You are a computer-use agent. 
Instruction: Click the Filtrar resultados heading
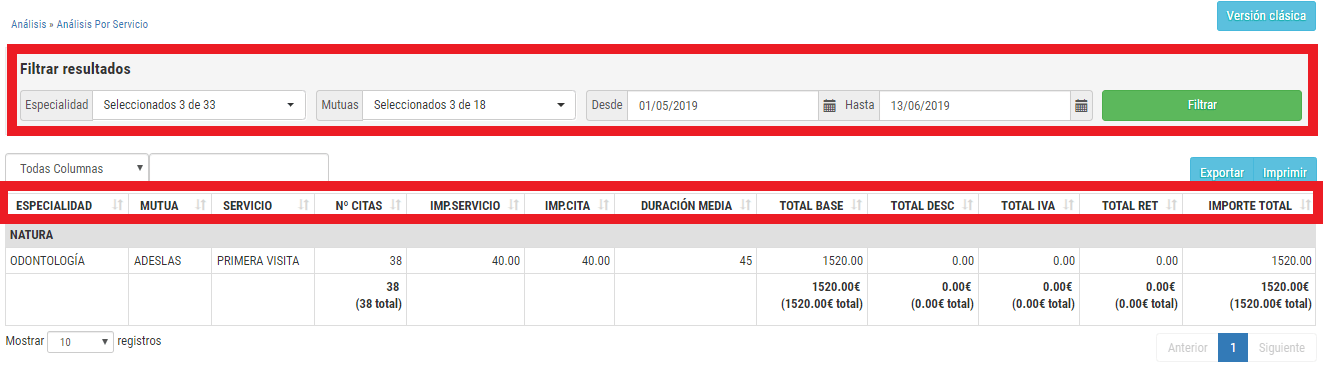tap(76, 69)
